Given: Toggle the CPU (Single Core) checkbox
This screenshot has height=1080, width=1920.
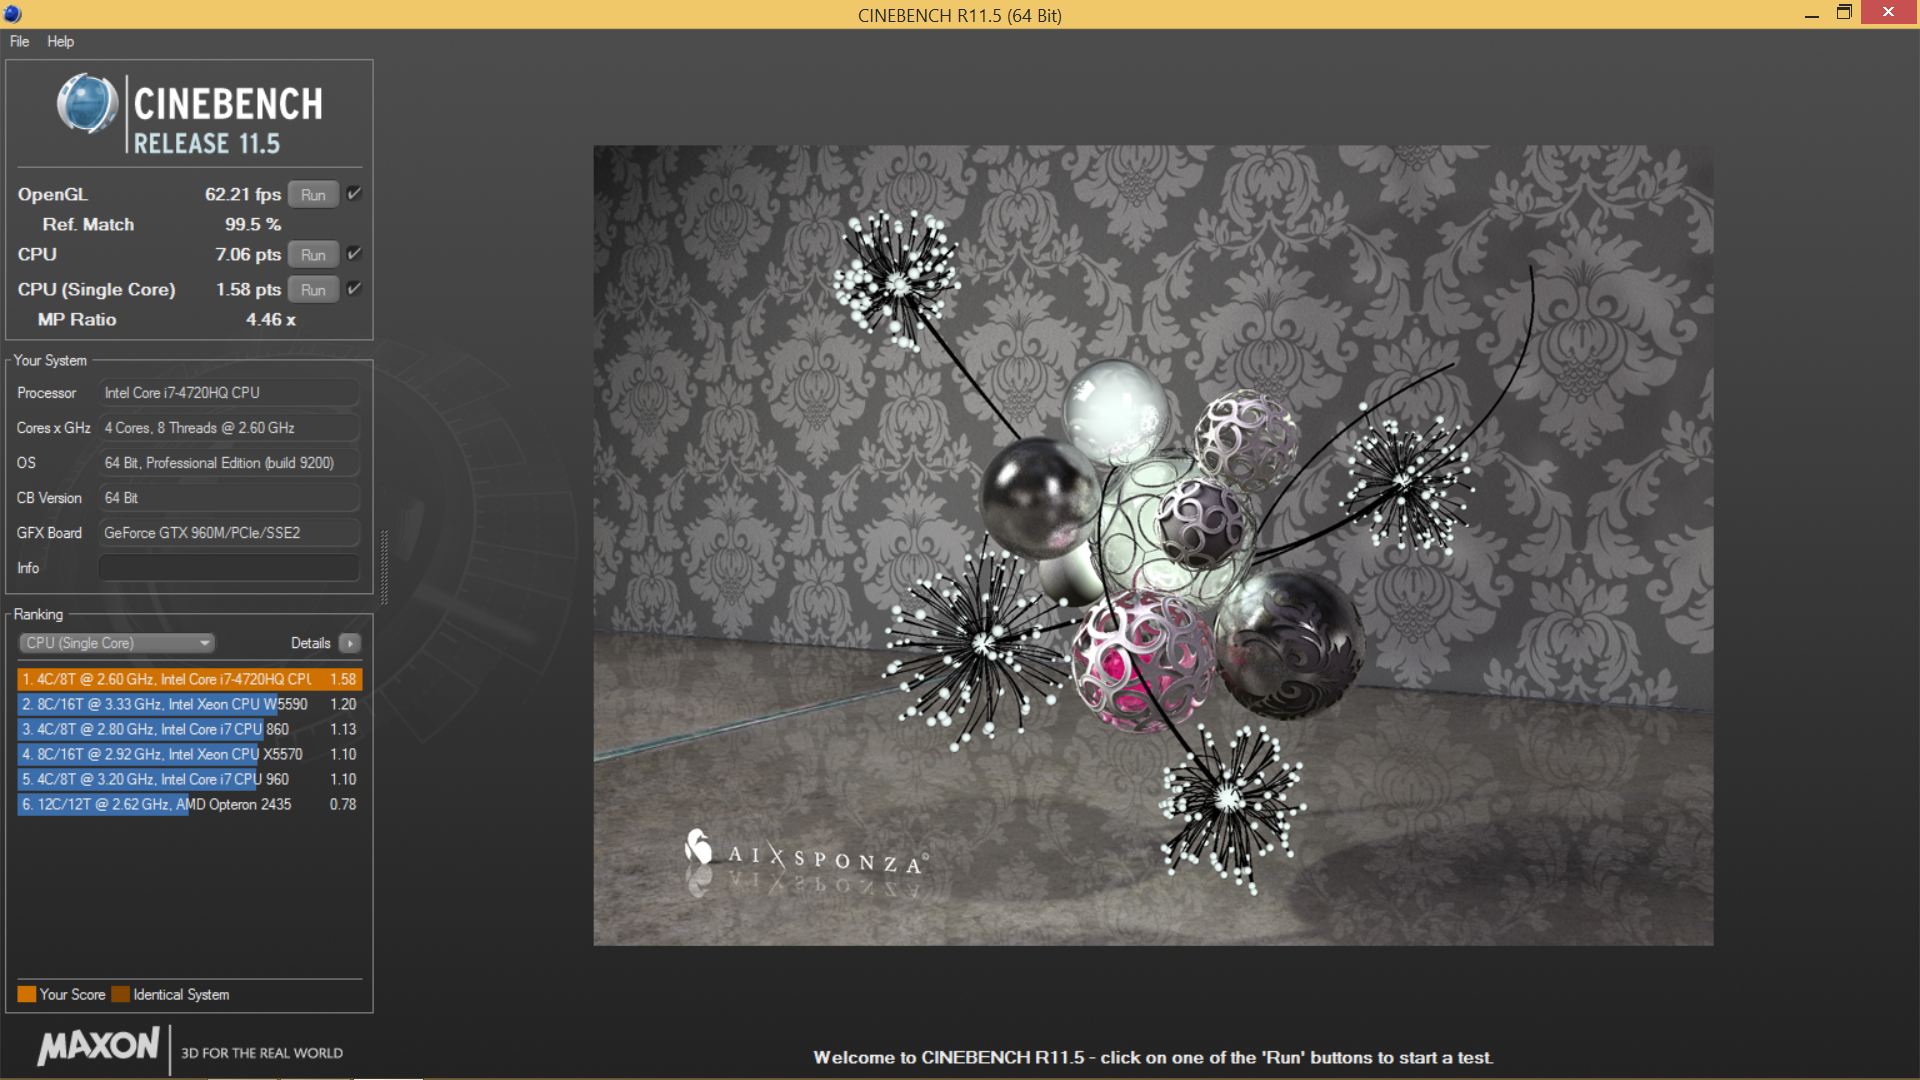Looking at the screenshot, I should click(x=353, y=289).
